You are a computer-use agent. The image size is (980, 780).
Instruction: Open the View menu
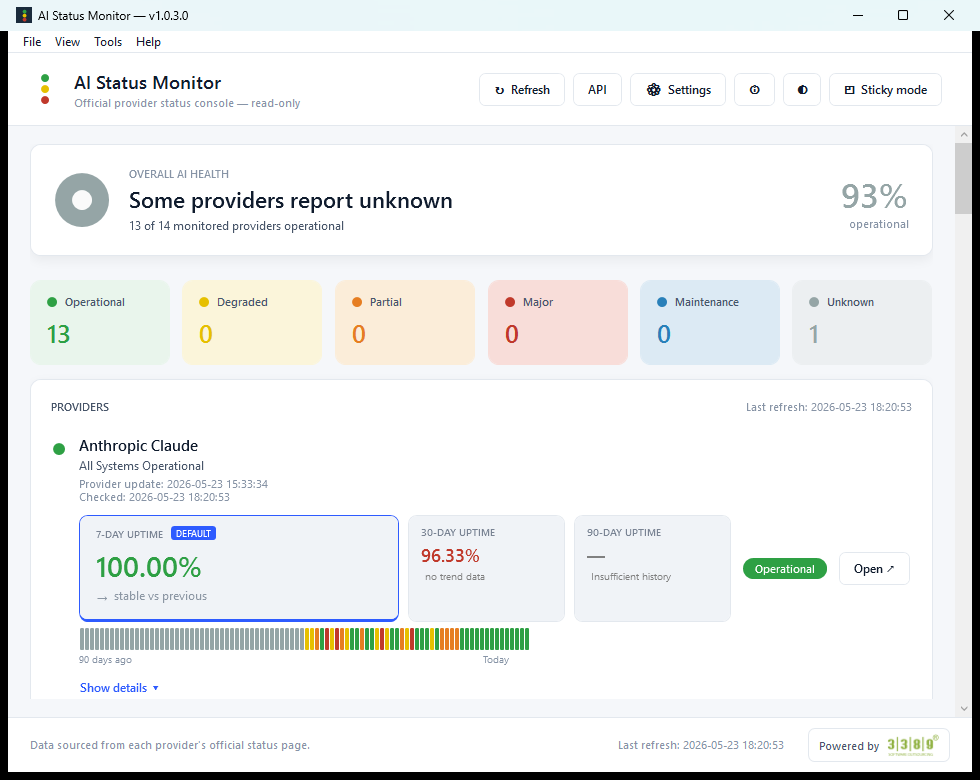coord(68,42)
